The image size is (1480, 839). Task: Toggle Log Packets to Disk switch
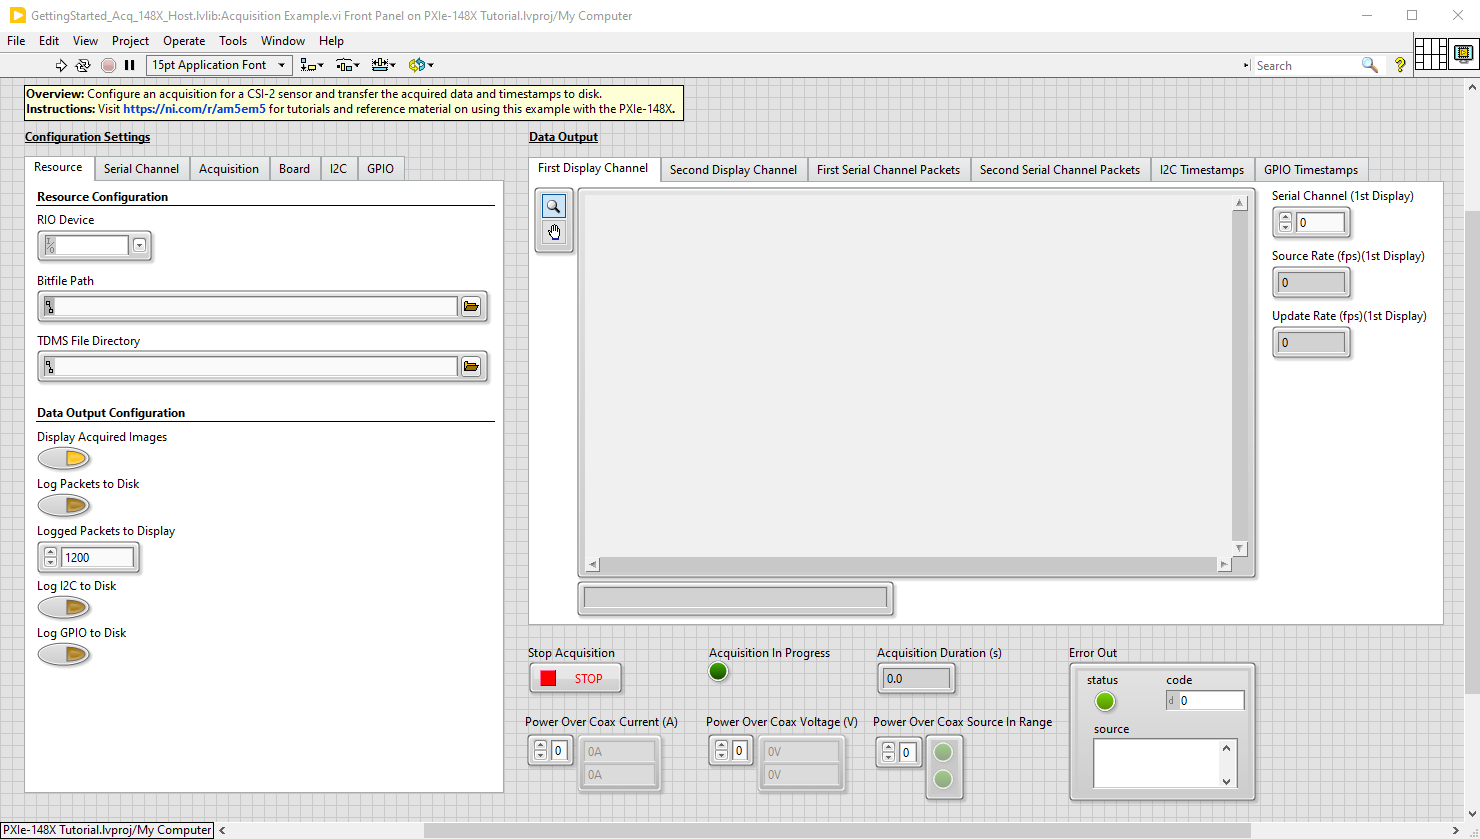pos(64,505)
